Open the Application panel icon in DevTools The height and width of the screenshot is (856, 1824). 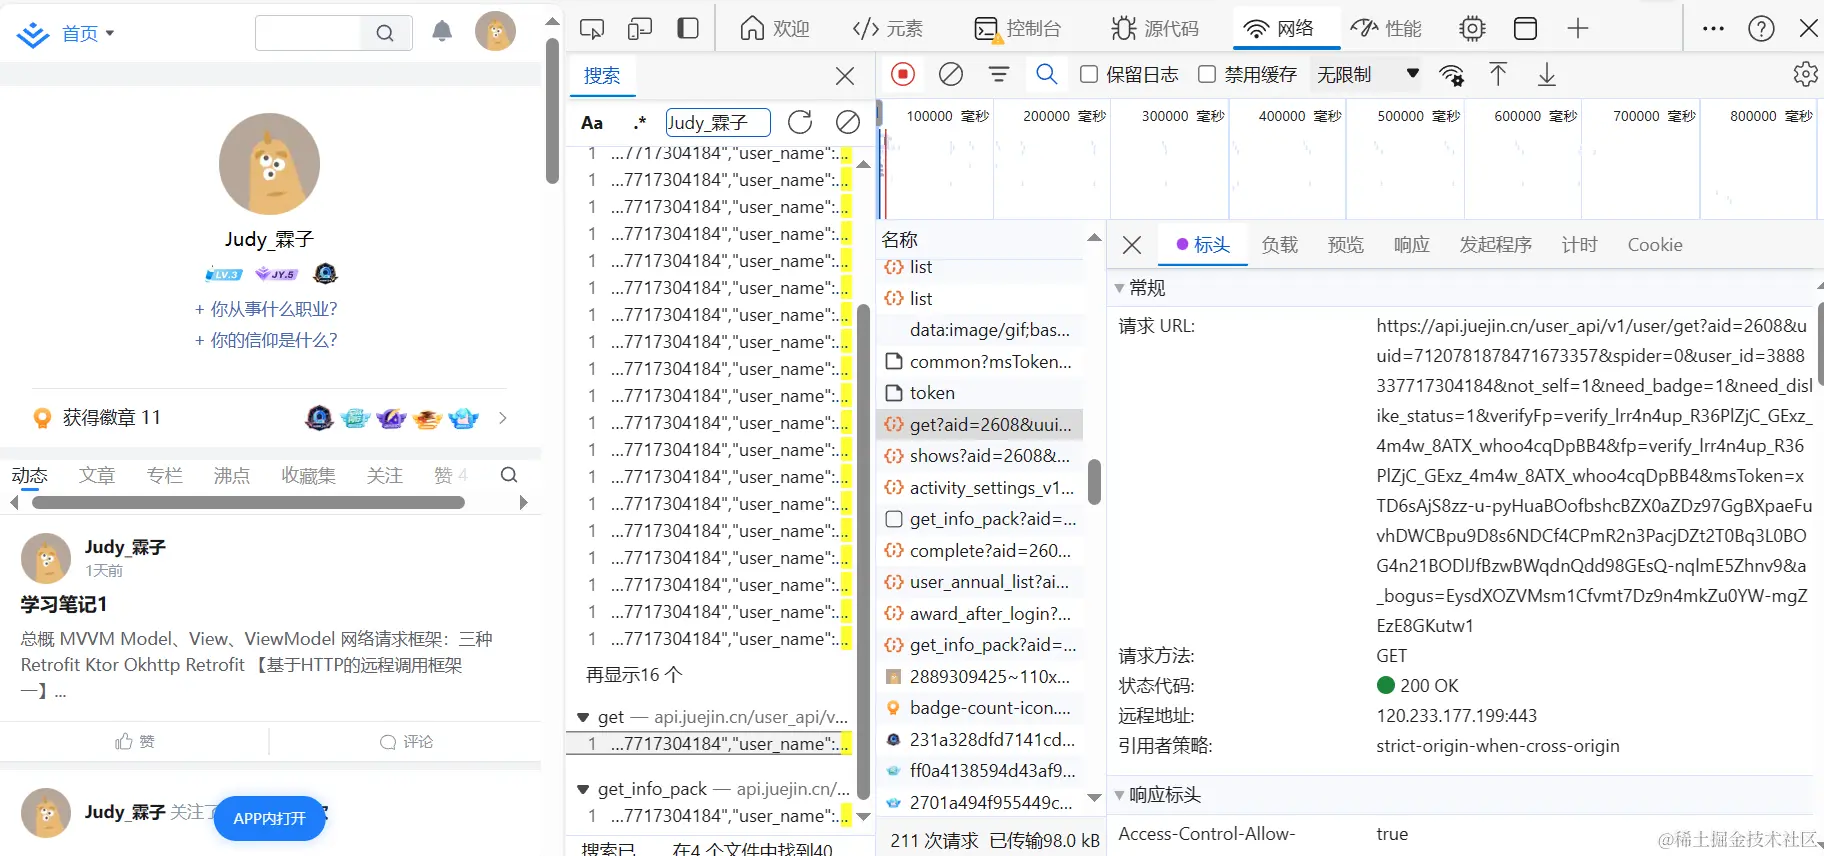(1525, 28)
